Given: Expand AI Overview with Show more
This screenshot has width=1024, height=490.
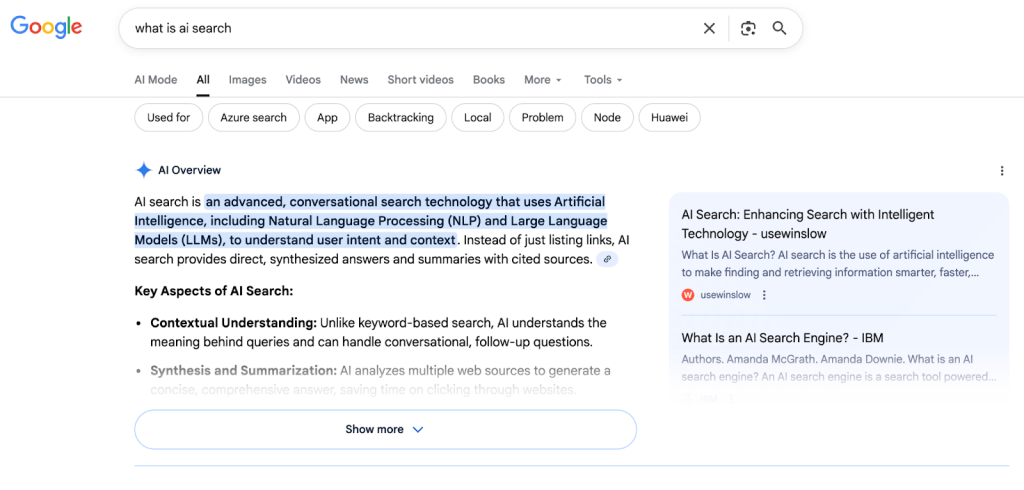Looking at the screenshot, I should (385, 429).
